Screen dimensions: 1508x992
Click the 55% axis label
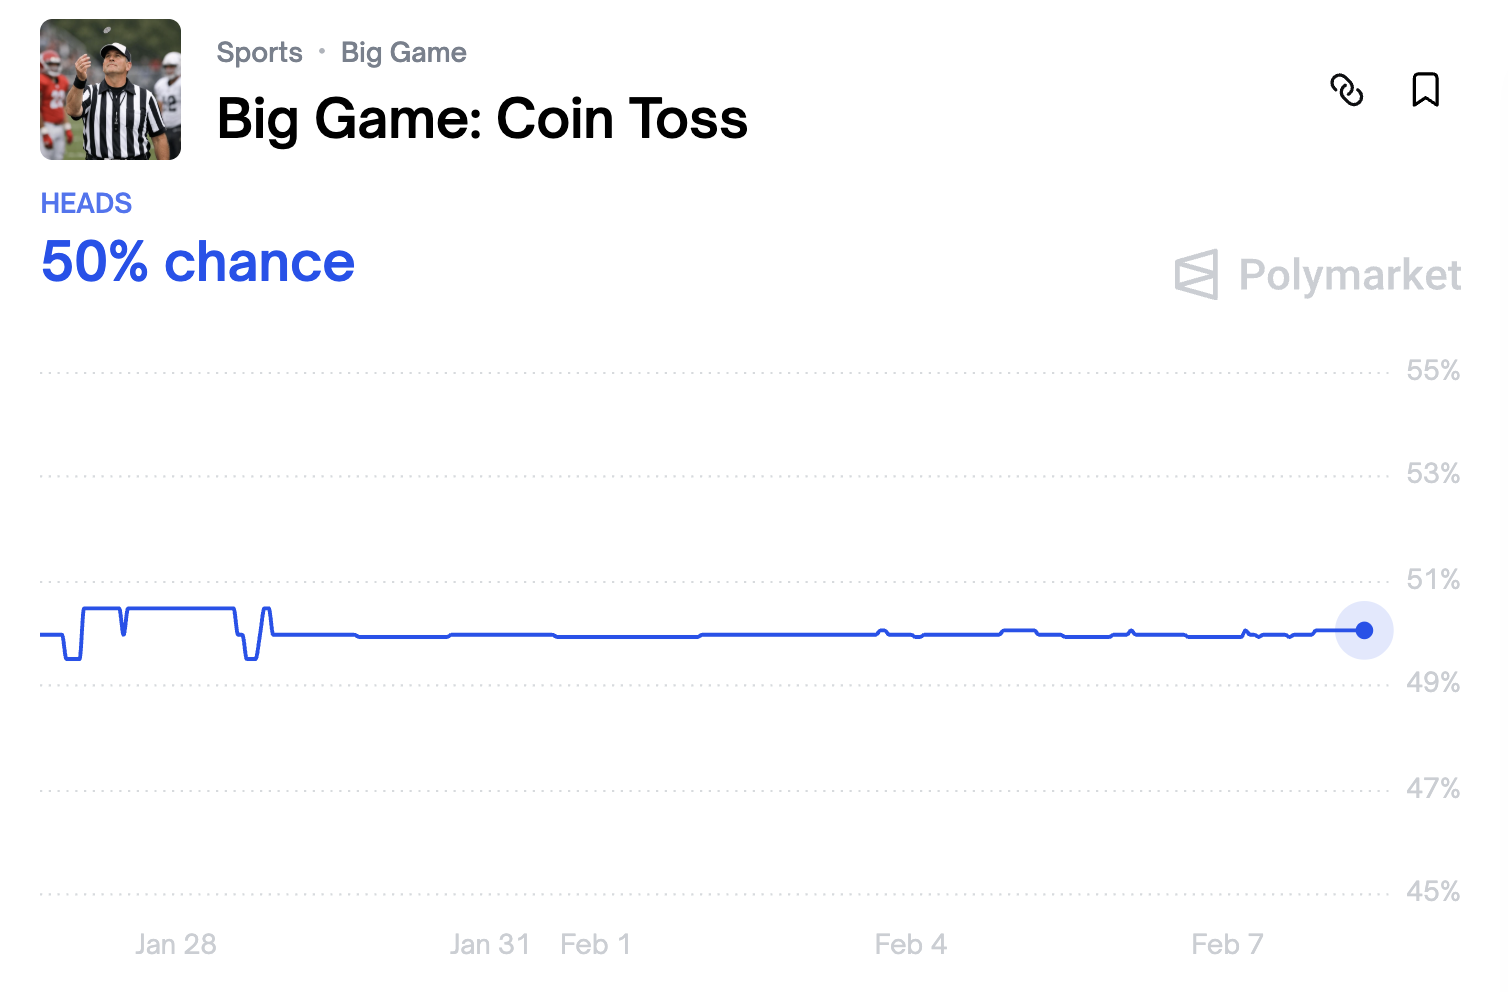pos(1433,371)
